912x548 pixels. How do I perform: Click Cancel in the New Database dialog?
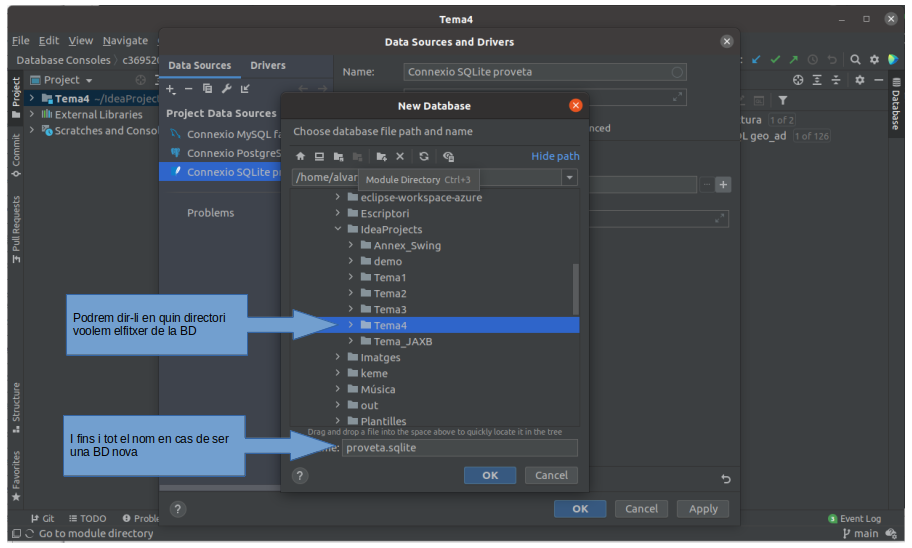(x=551, y=475)
